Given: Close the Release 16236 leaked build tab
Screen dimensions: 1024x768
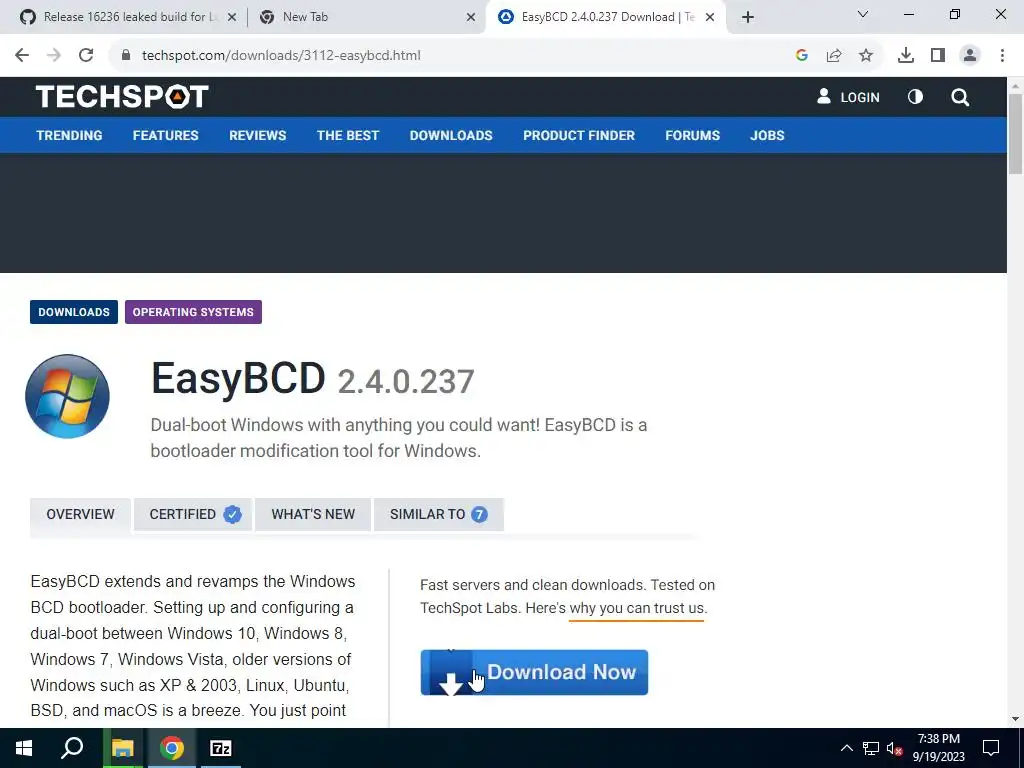Looking at the screenshot, I should [232, 18].
